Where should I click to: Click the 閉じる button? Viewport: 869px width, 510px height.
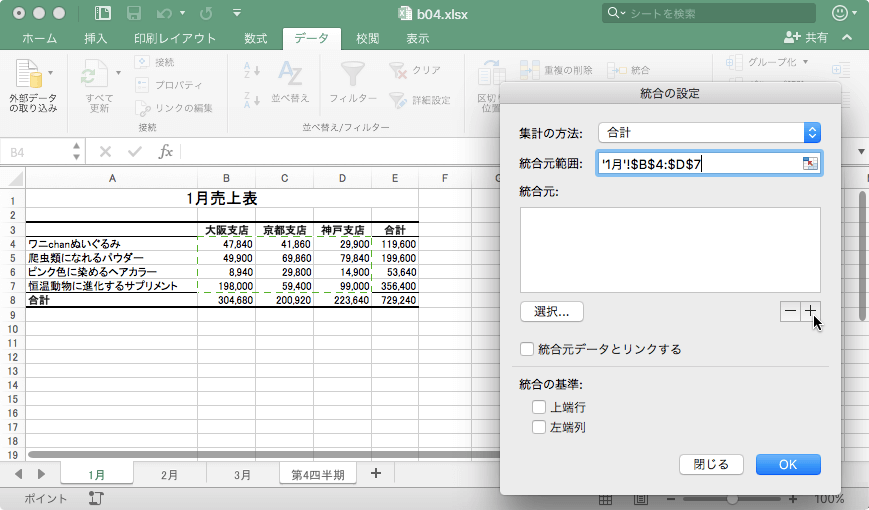[x=711, y=465]
